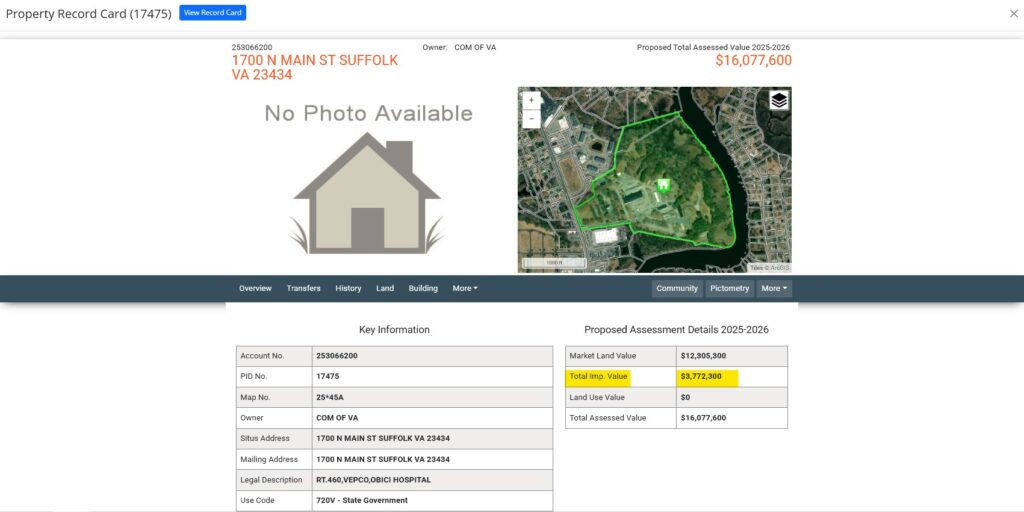1024x512 pixels.
Task: Expand the left More dropdown menu
Action: tap(465, 288)
